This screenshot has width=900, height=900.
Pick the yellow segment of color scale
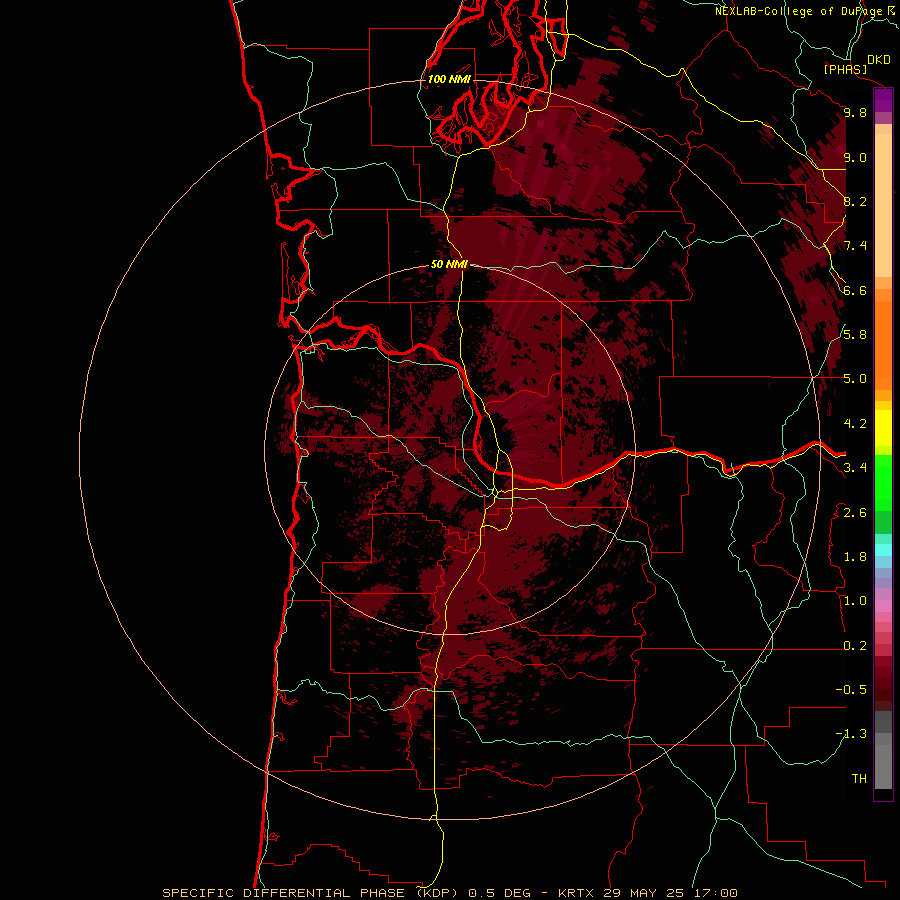(x=883, y=428)
